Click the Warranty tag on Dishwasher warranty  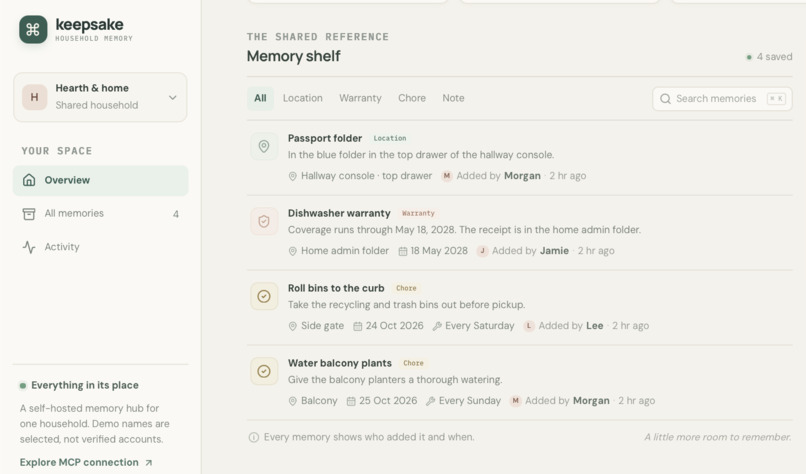[x=418, y=213]
